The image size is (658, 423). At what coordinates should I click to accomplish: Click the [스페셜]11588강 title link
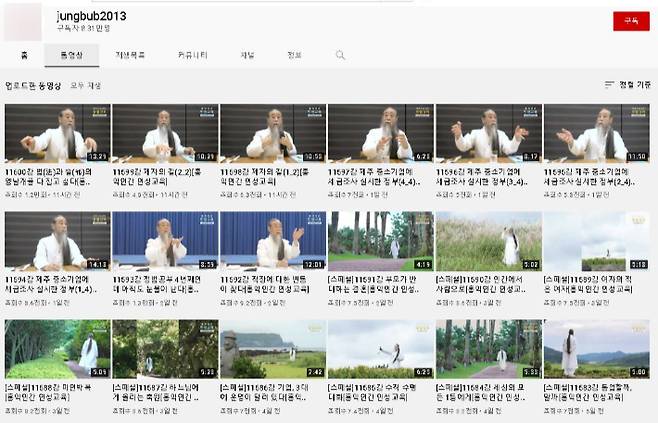[48, 392]
